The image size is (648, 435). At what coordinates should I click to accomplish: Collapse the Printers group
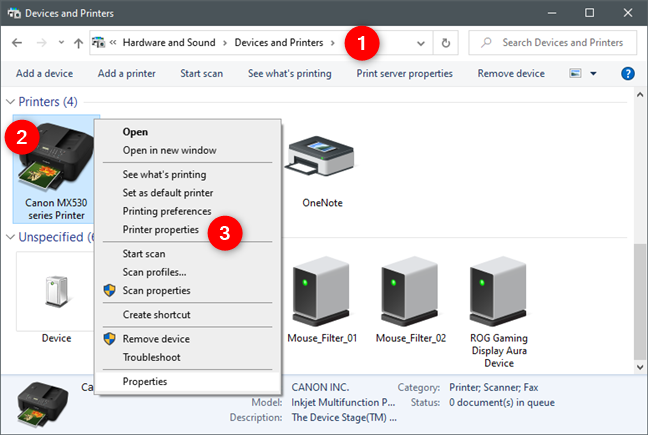click(10, 102)
